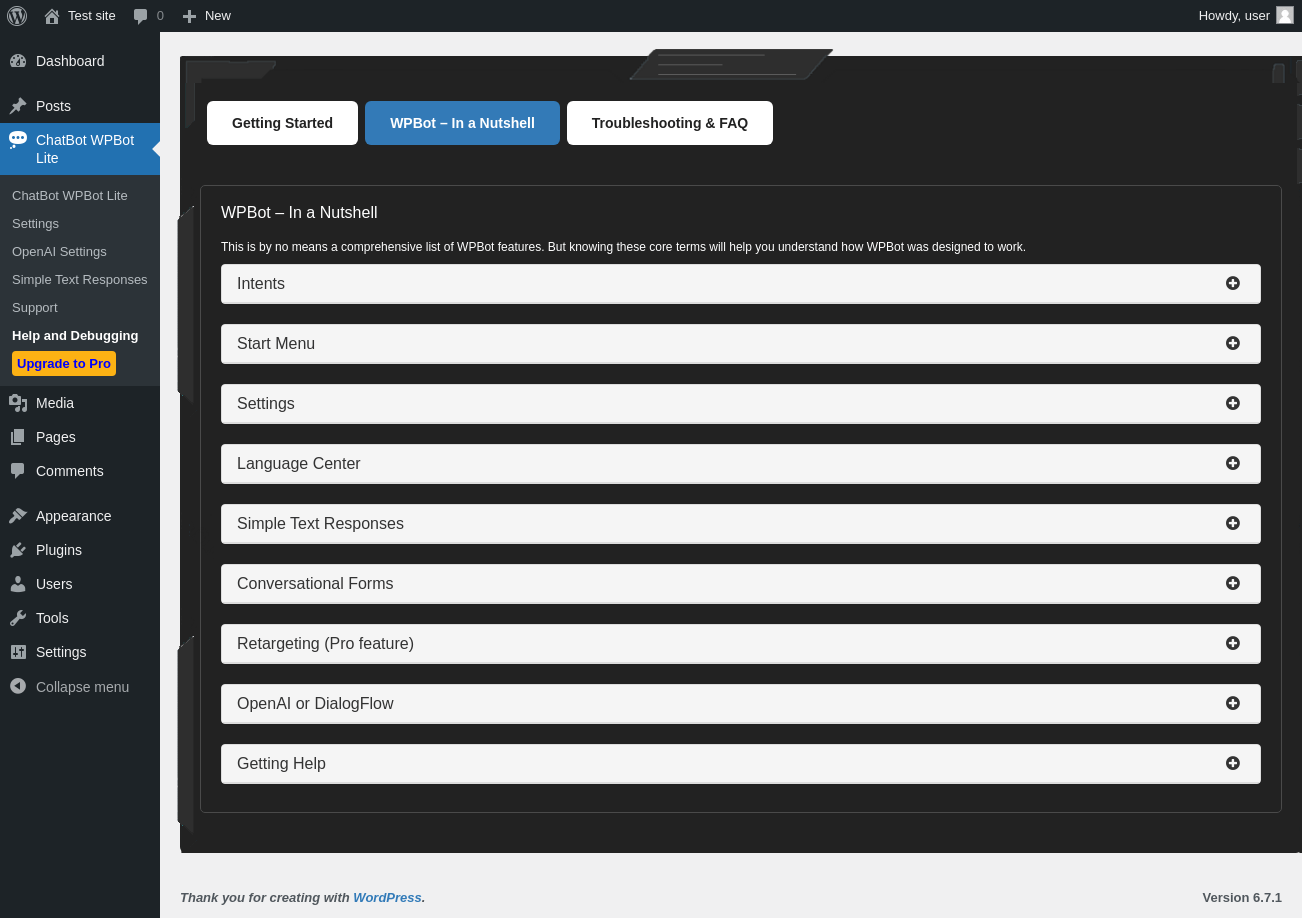
Task: Expand the Settings accordion in the nutshell panel
Action: pyautogui.click(x=741, y=404)
